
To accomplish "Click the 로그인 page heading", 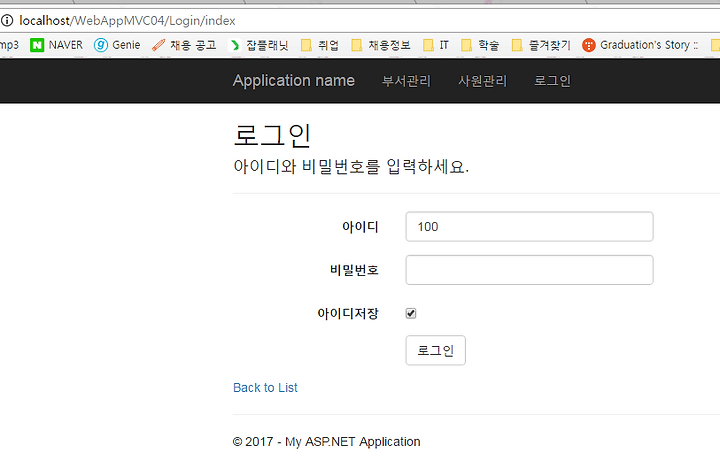I will point(272,135).
